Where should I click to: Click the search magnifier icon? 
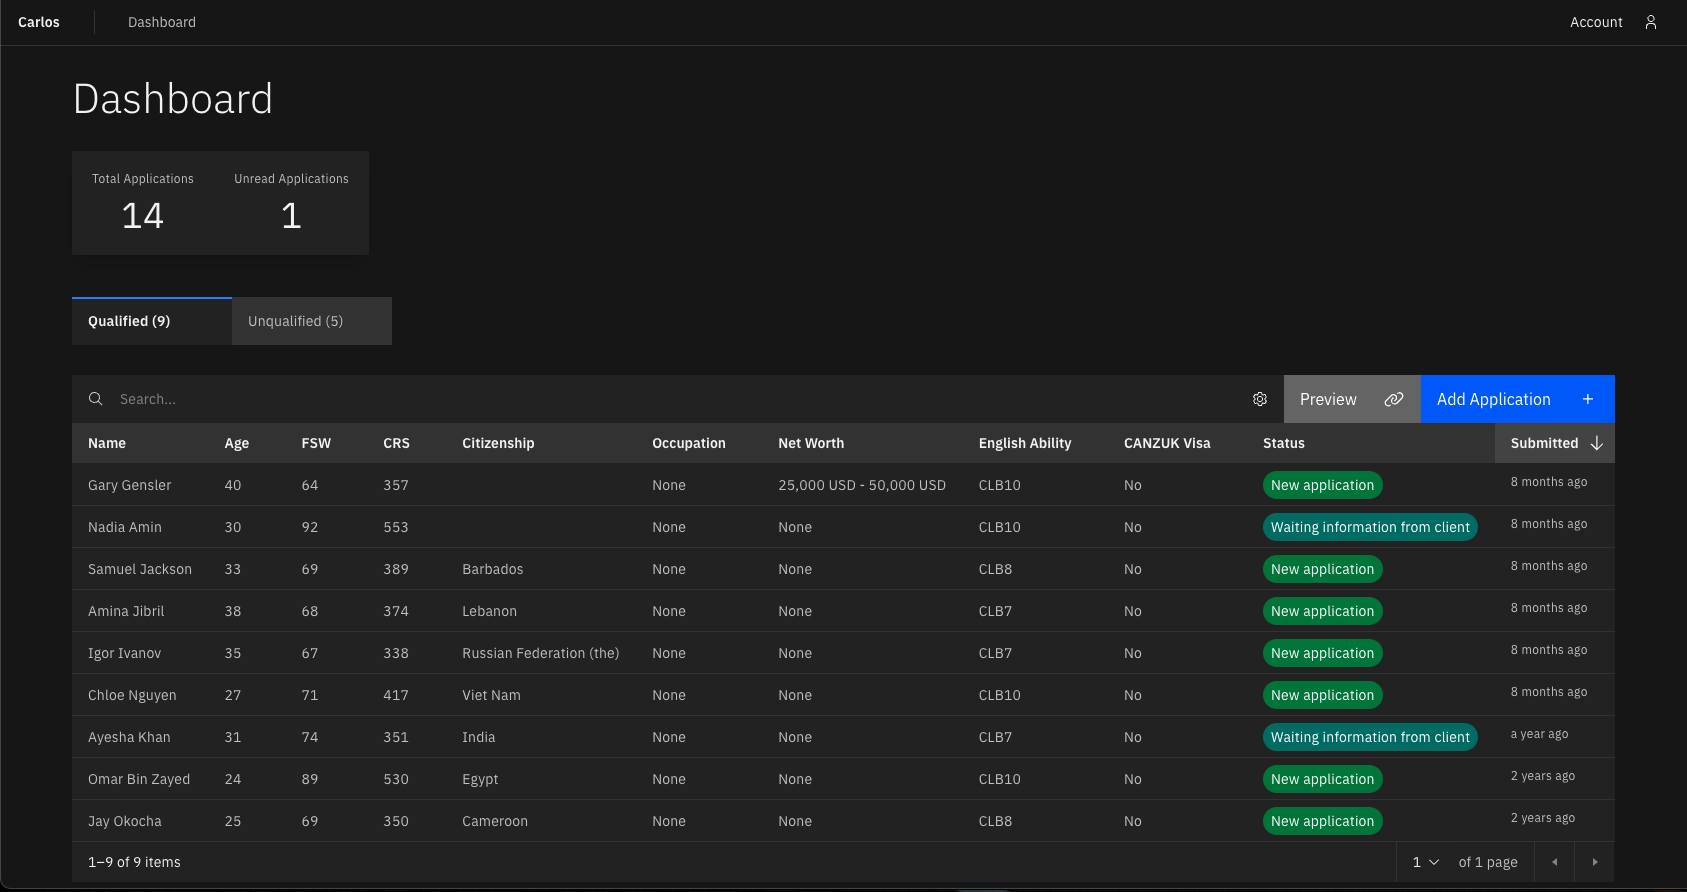coord(96,399)
